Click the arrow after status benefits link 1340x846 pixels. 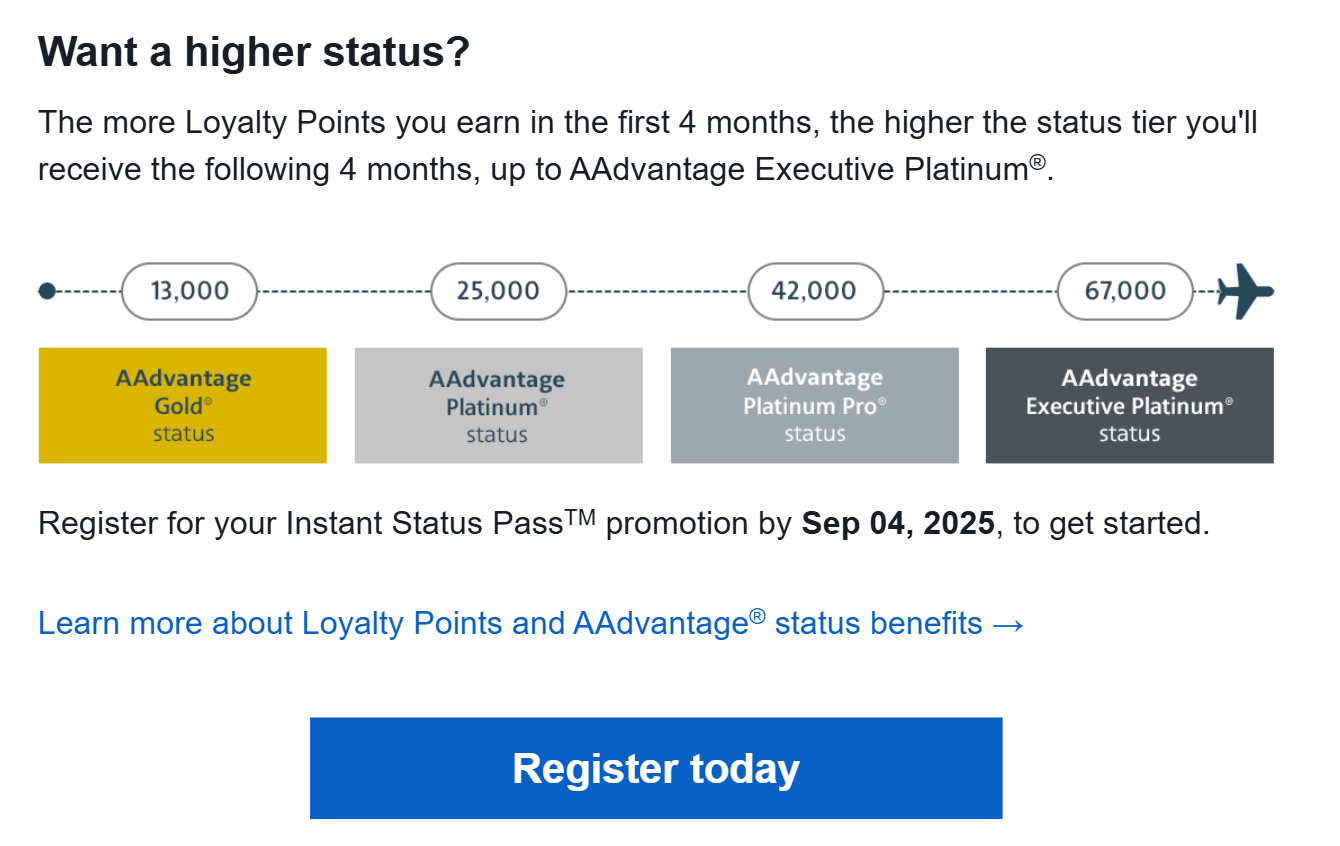tap(1009, 625)
